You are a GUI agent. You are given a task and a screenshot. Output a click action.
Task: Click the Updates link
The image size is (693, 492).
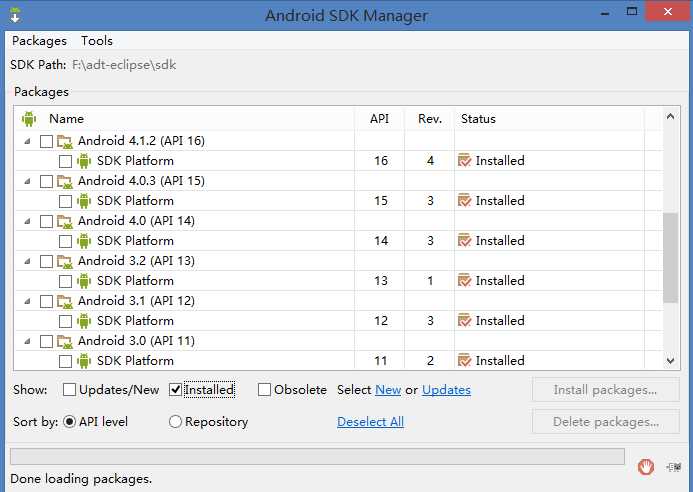[446, 390]
